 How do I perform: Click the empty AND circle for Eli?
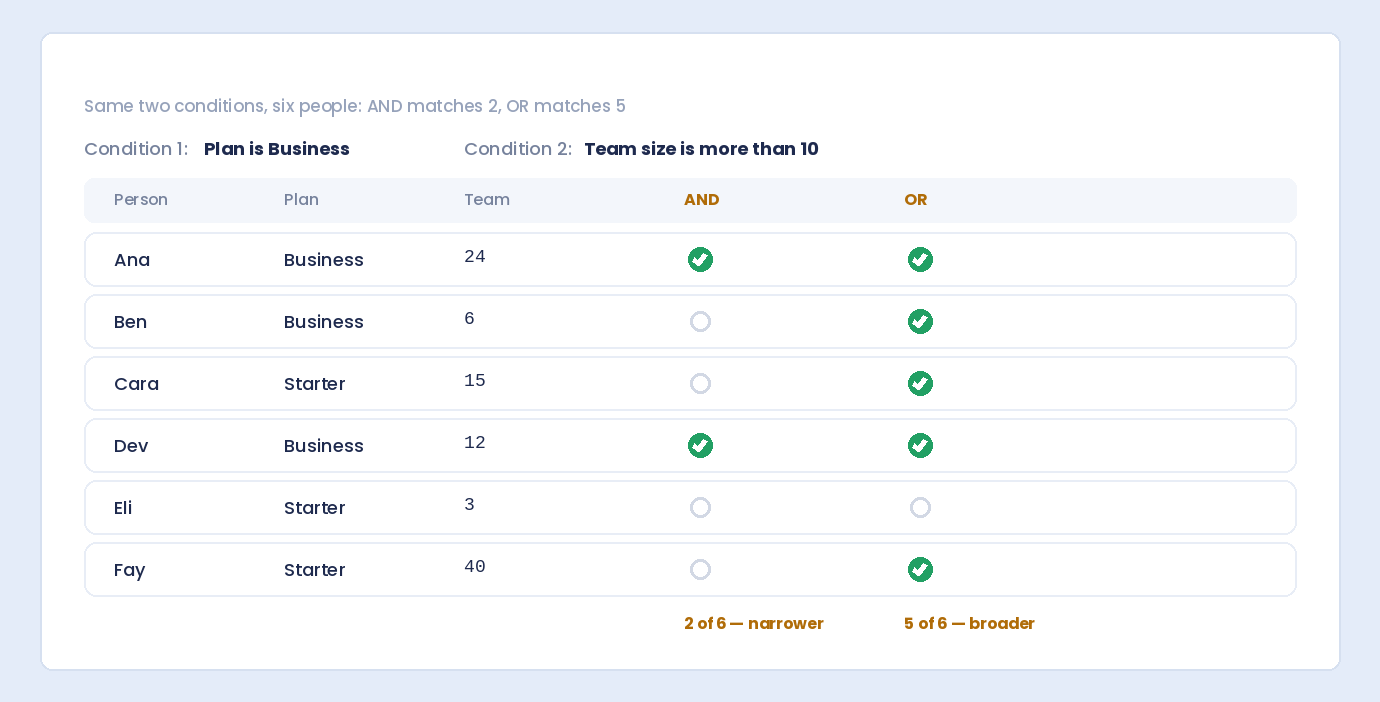(x=700, y=508)
